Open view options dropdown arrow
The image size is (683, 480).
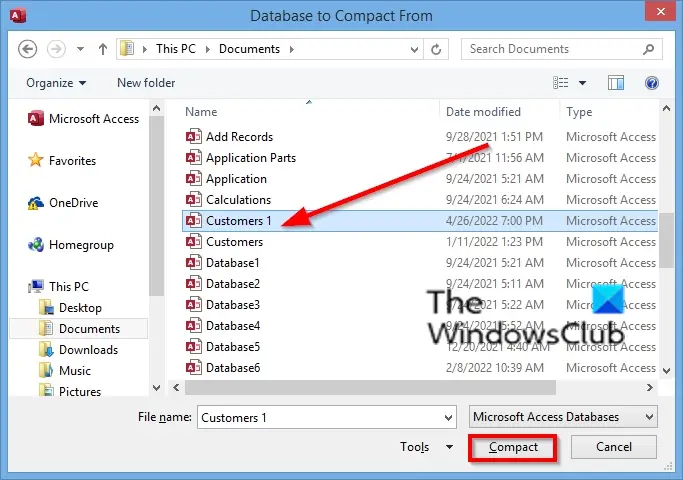582,83
